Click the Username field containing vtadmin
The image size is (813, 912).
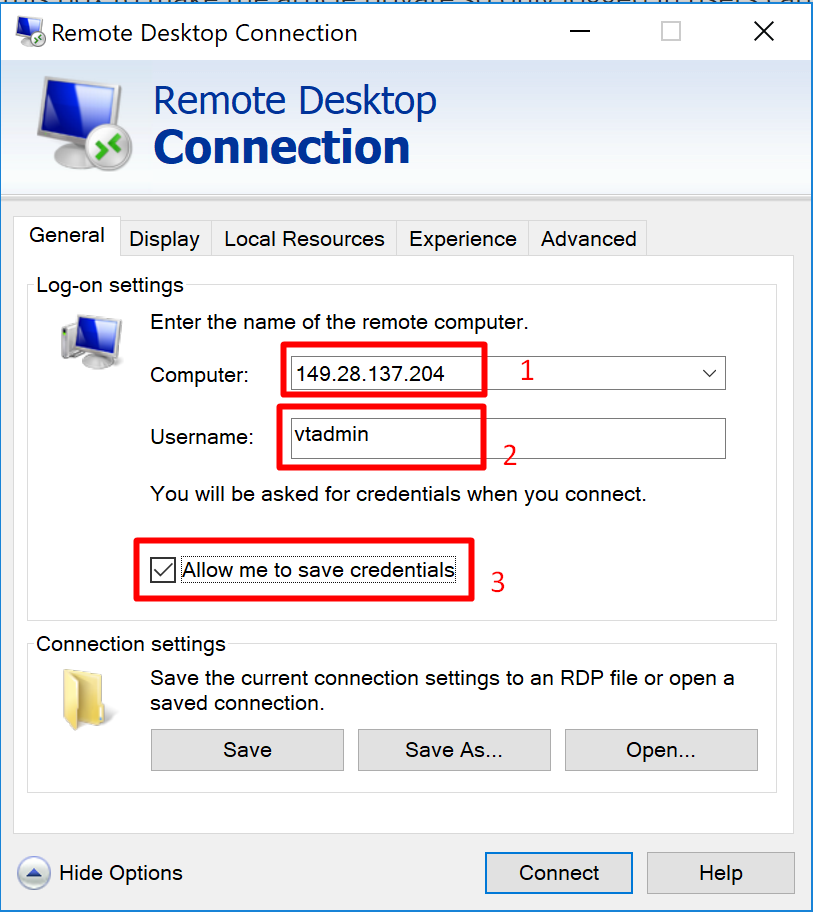point(508,438)
